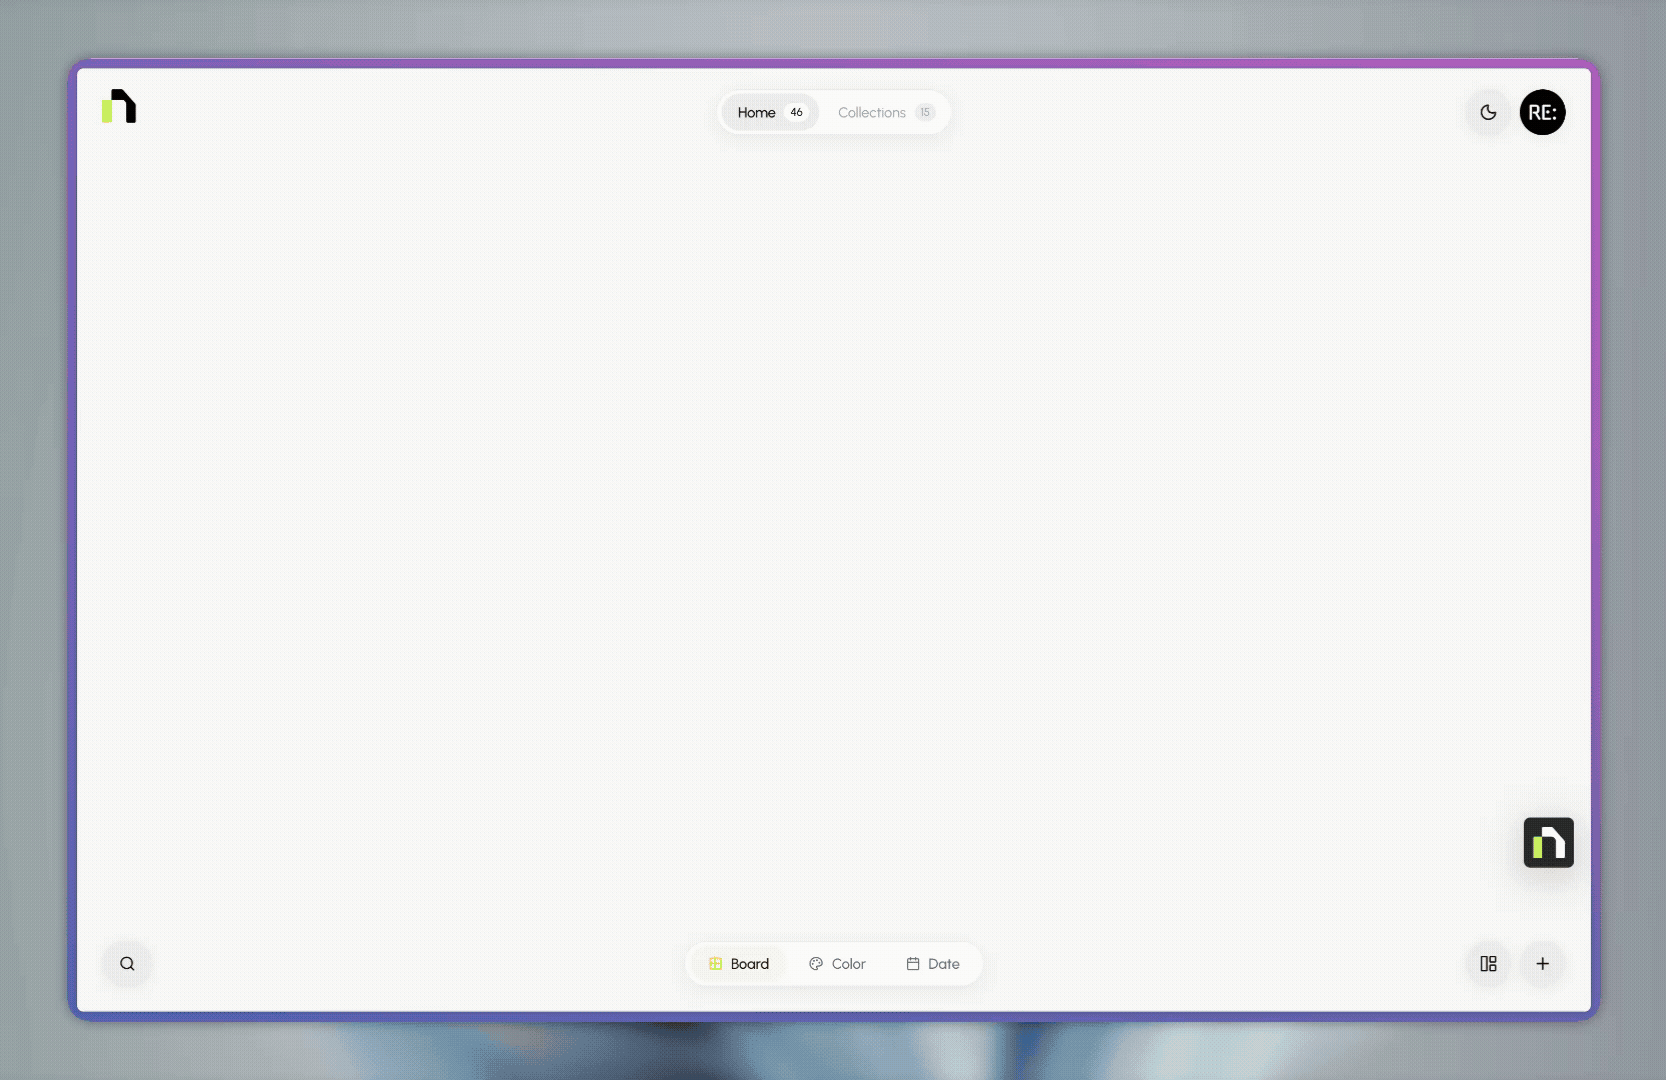The image size is (1666, 1080).
Task: Click the palette icon beside Color
Action: [x=816, y=964]
